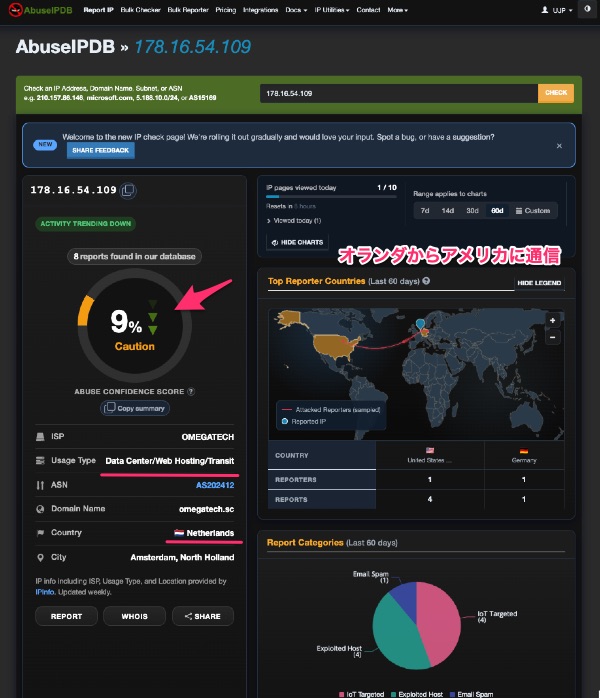Expand the Viewed today list

pos(294,220)
